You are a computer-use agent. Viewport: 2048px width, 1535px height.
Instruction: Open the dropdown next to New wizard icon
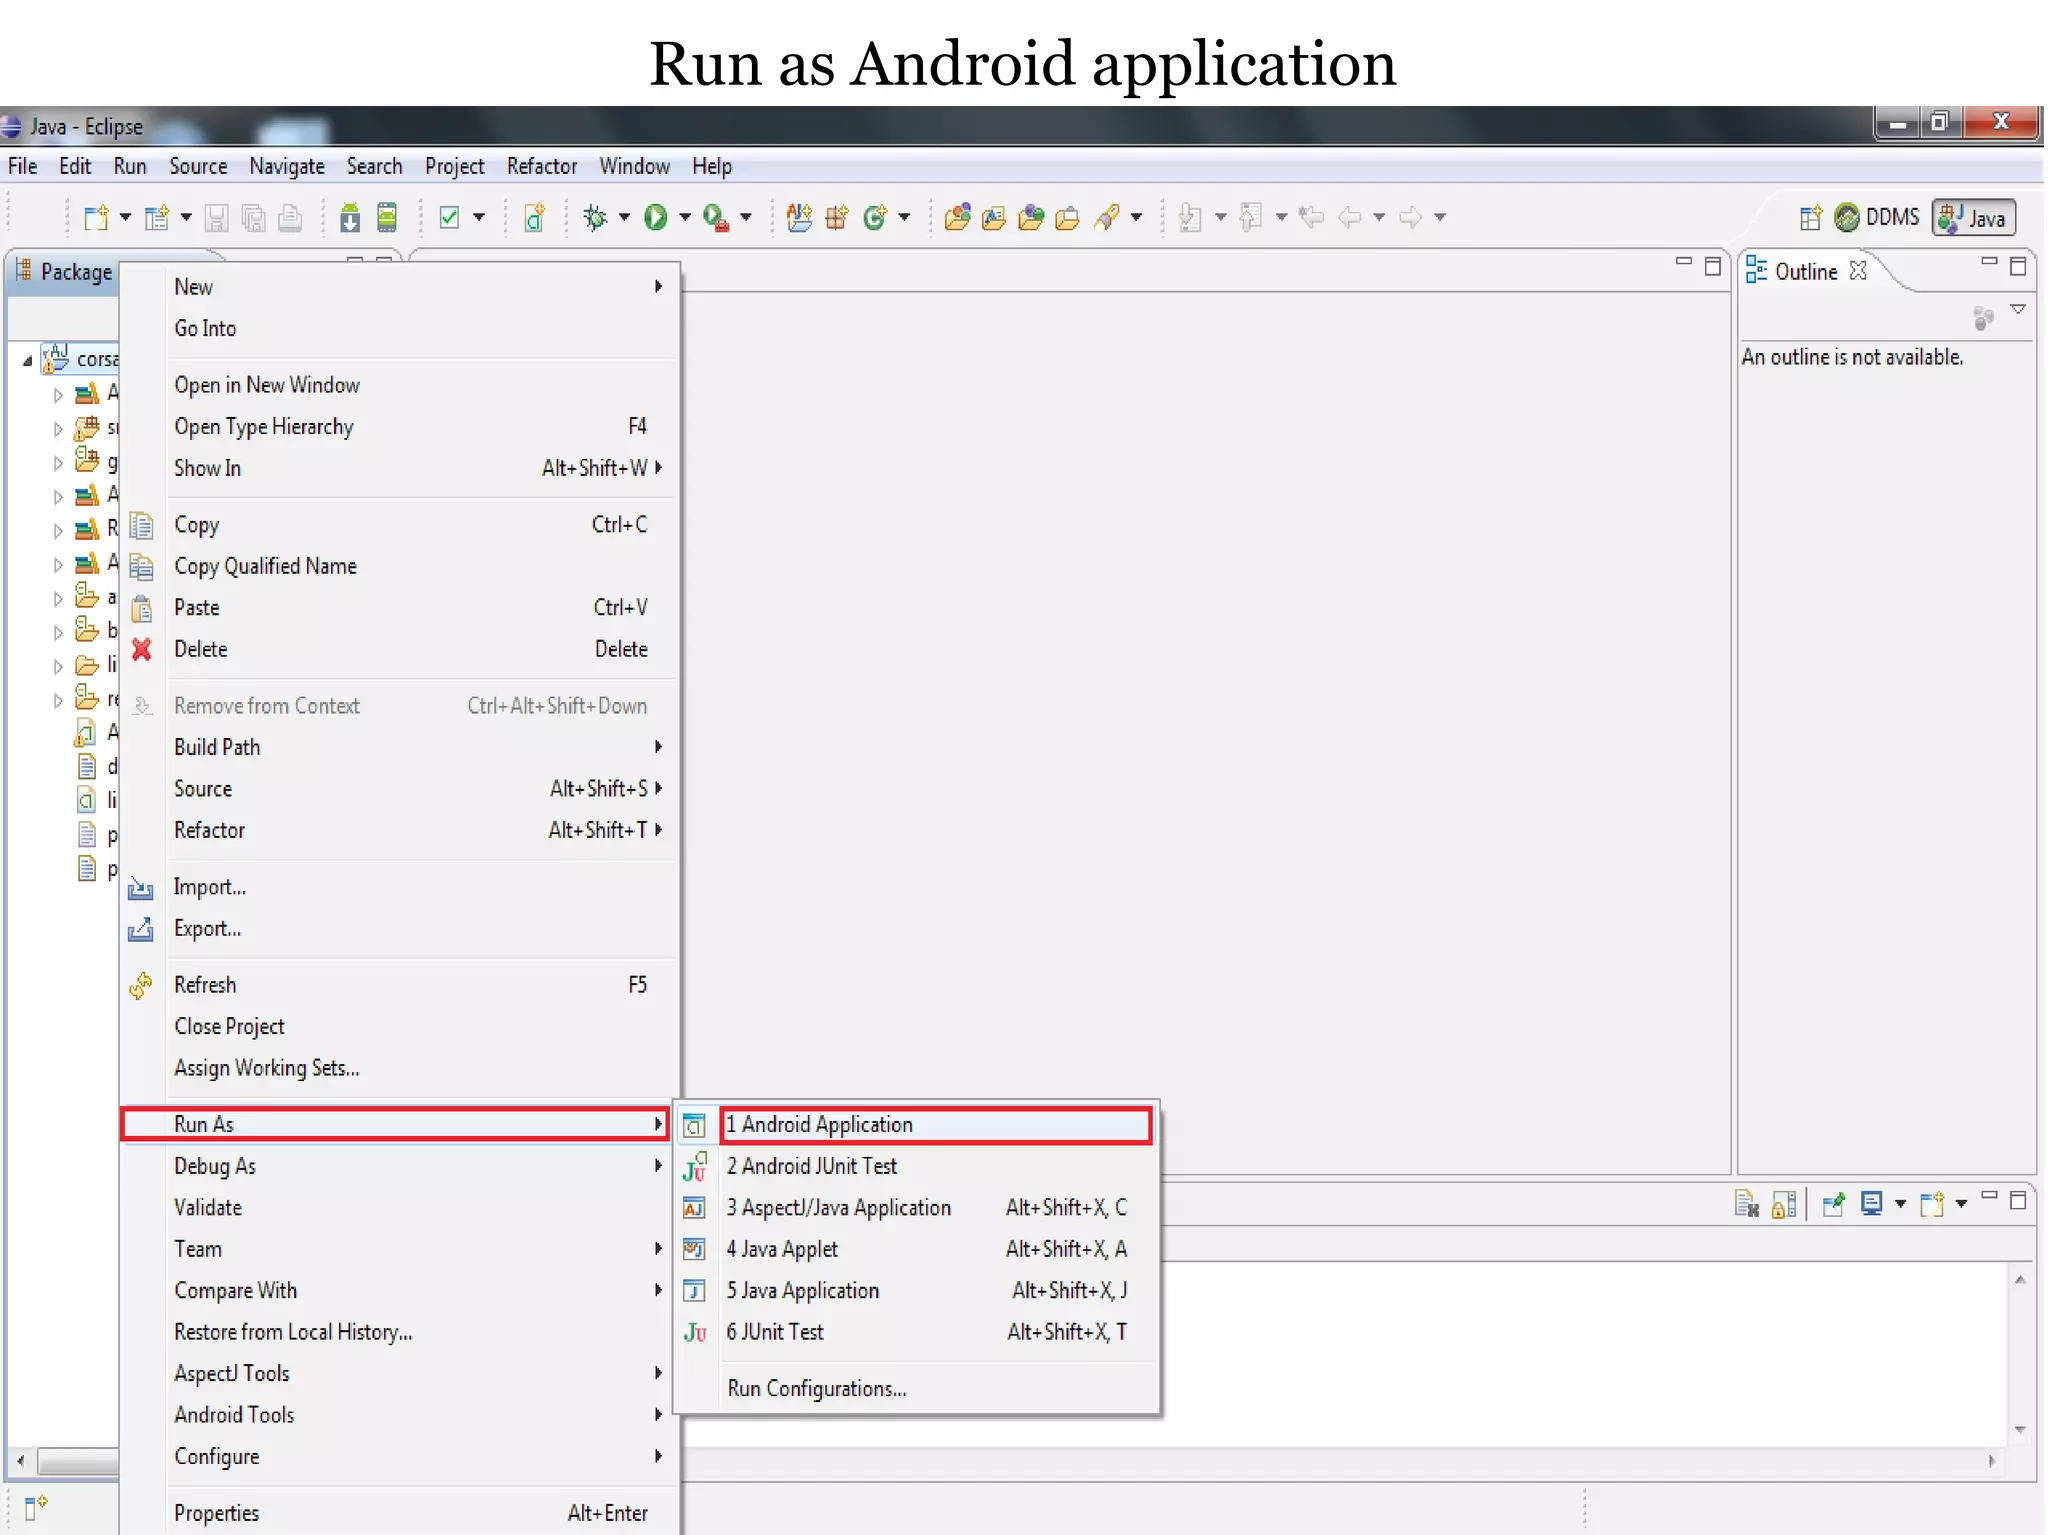(x=125, y=217)
